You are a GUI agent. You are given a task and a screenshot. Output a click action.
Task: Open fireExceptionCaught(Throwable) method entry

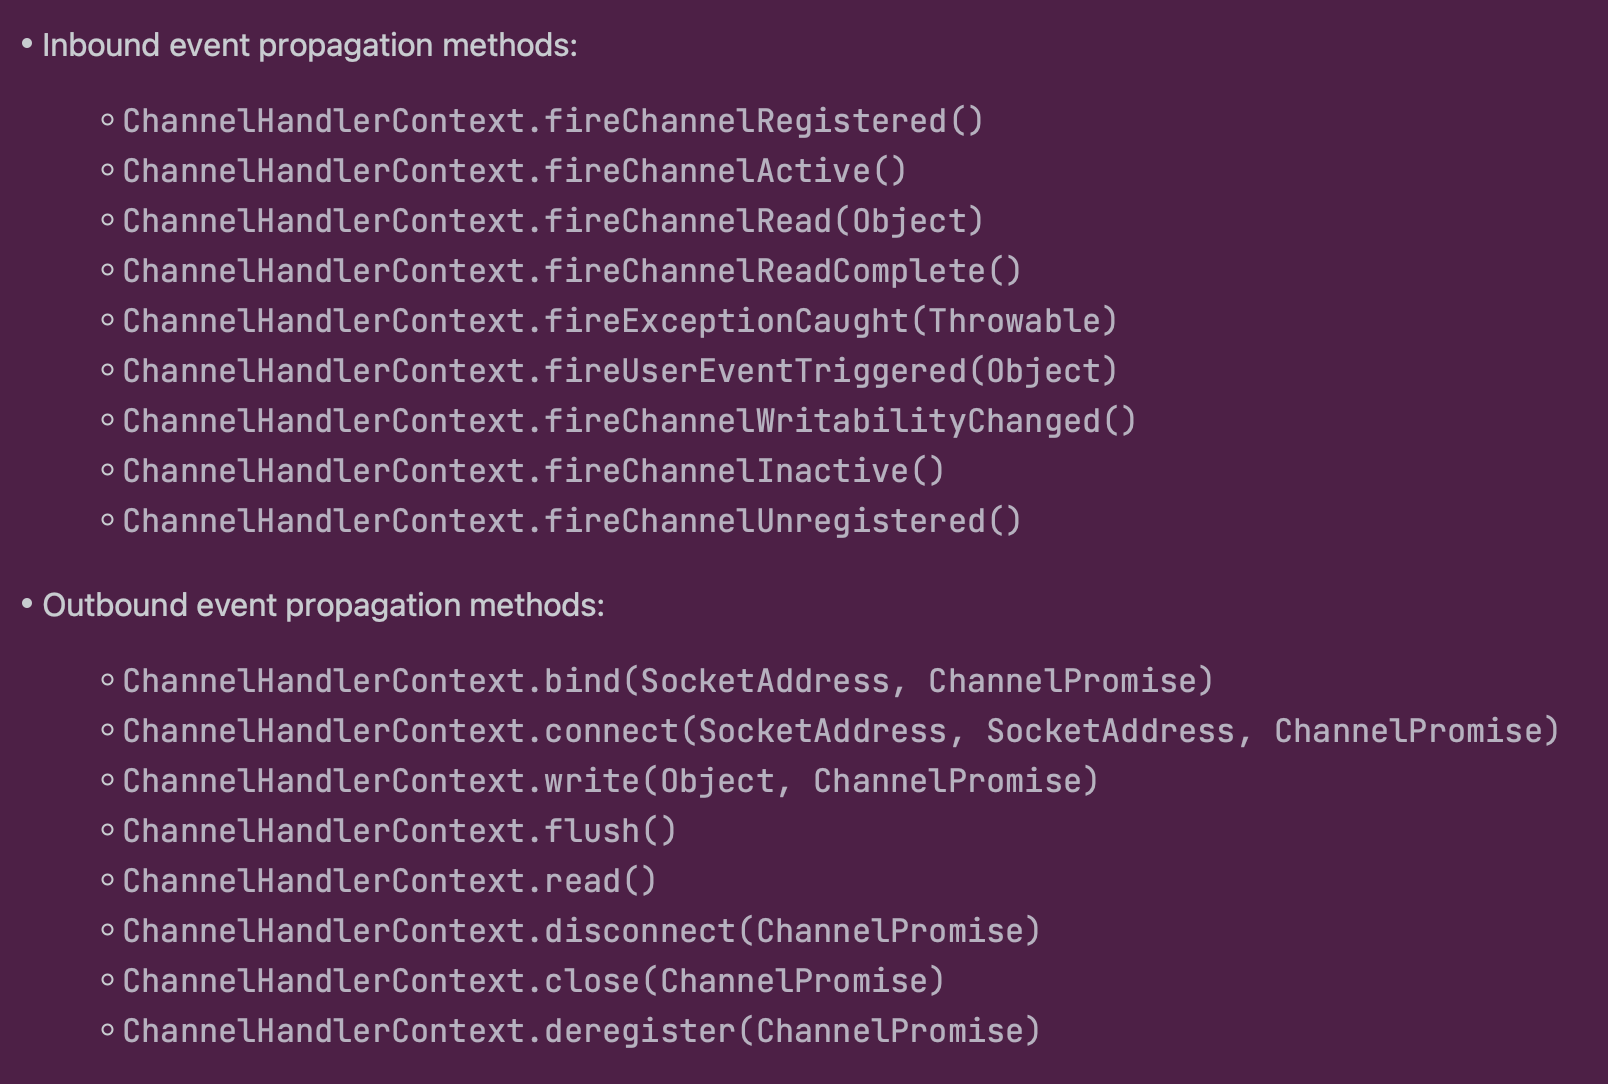point(619,321)
